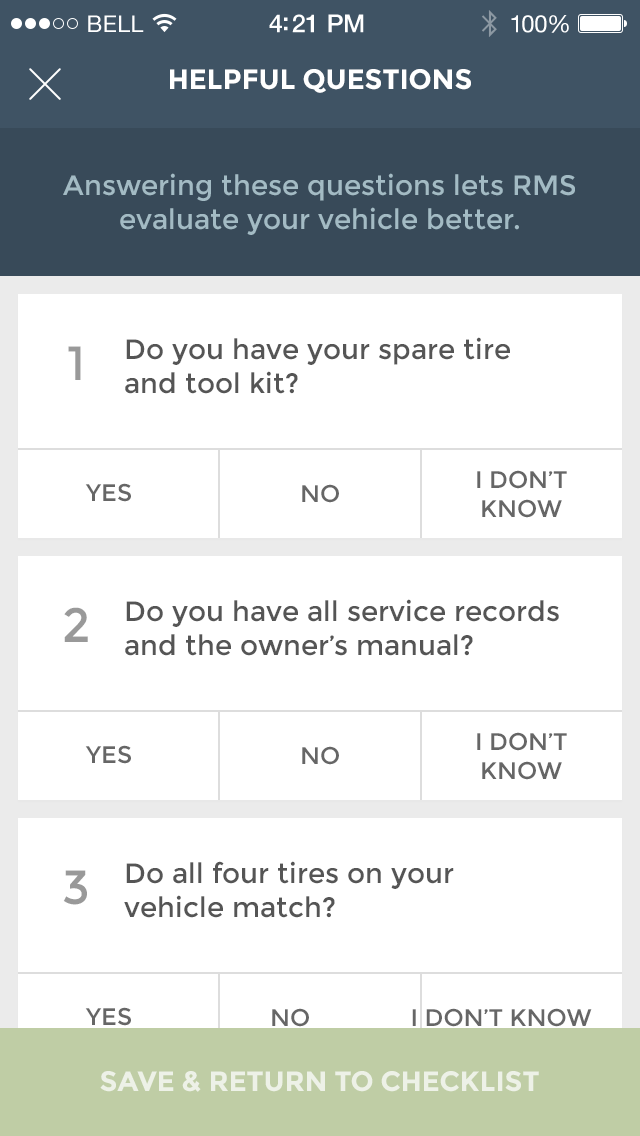The image size is (640, 1136).
Task: Tap the 4:21 PM clock
Action: coord(316,24)
